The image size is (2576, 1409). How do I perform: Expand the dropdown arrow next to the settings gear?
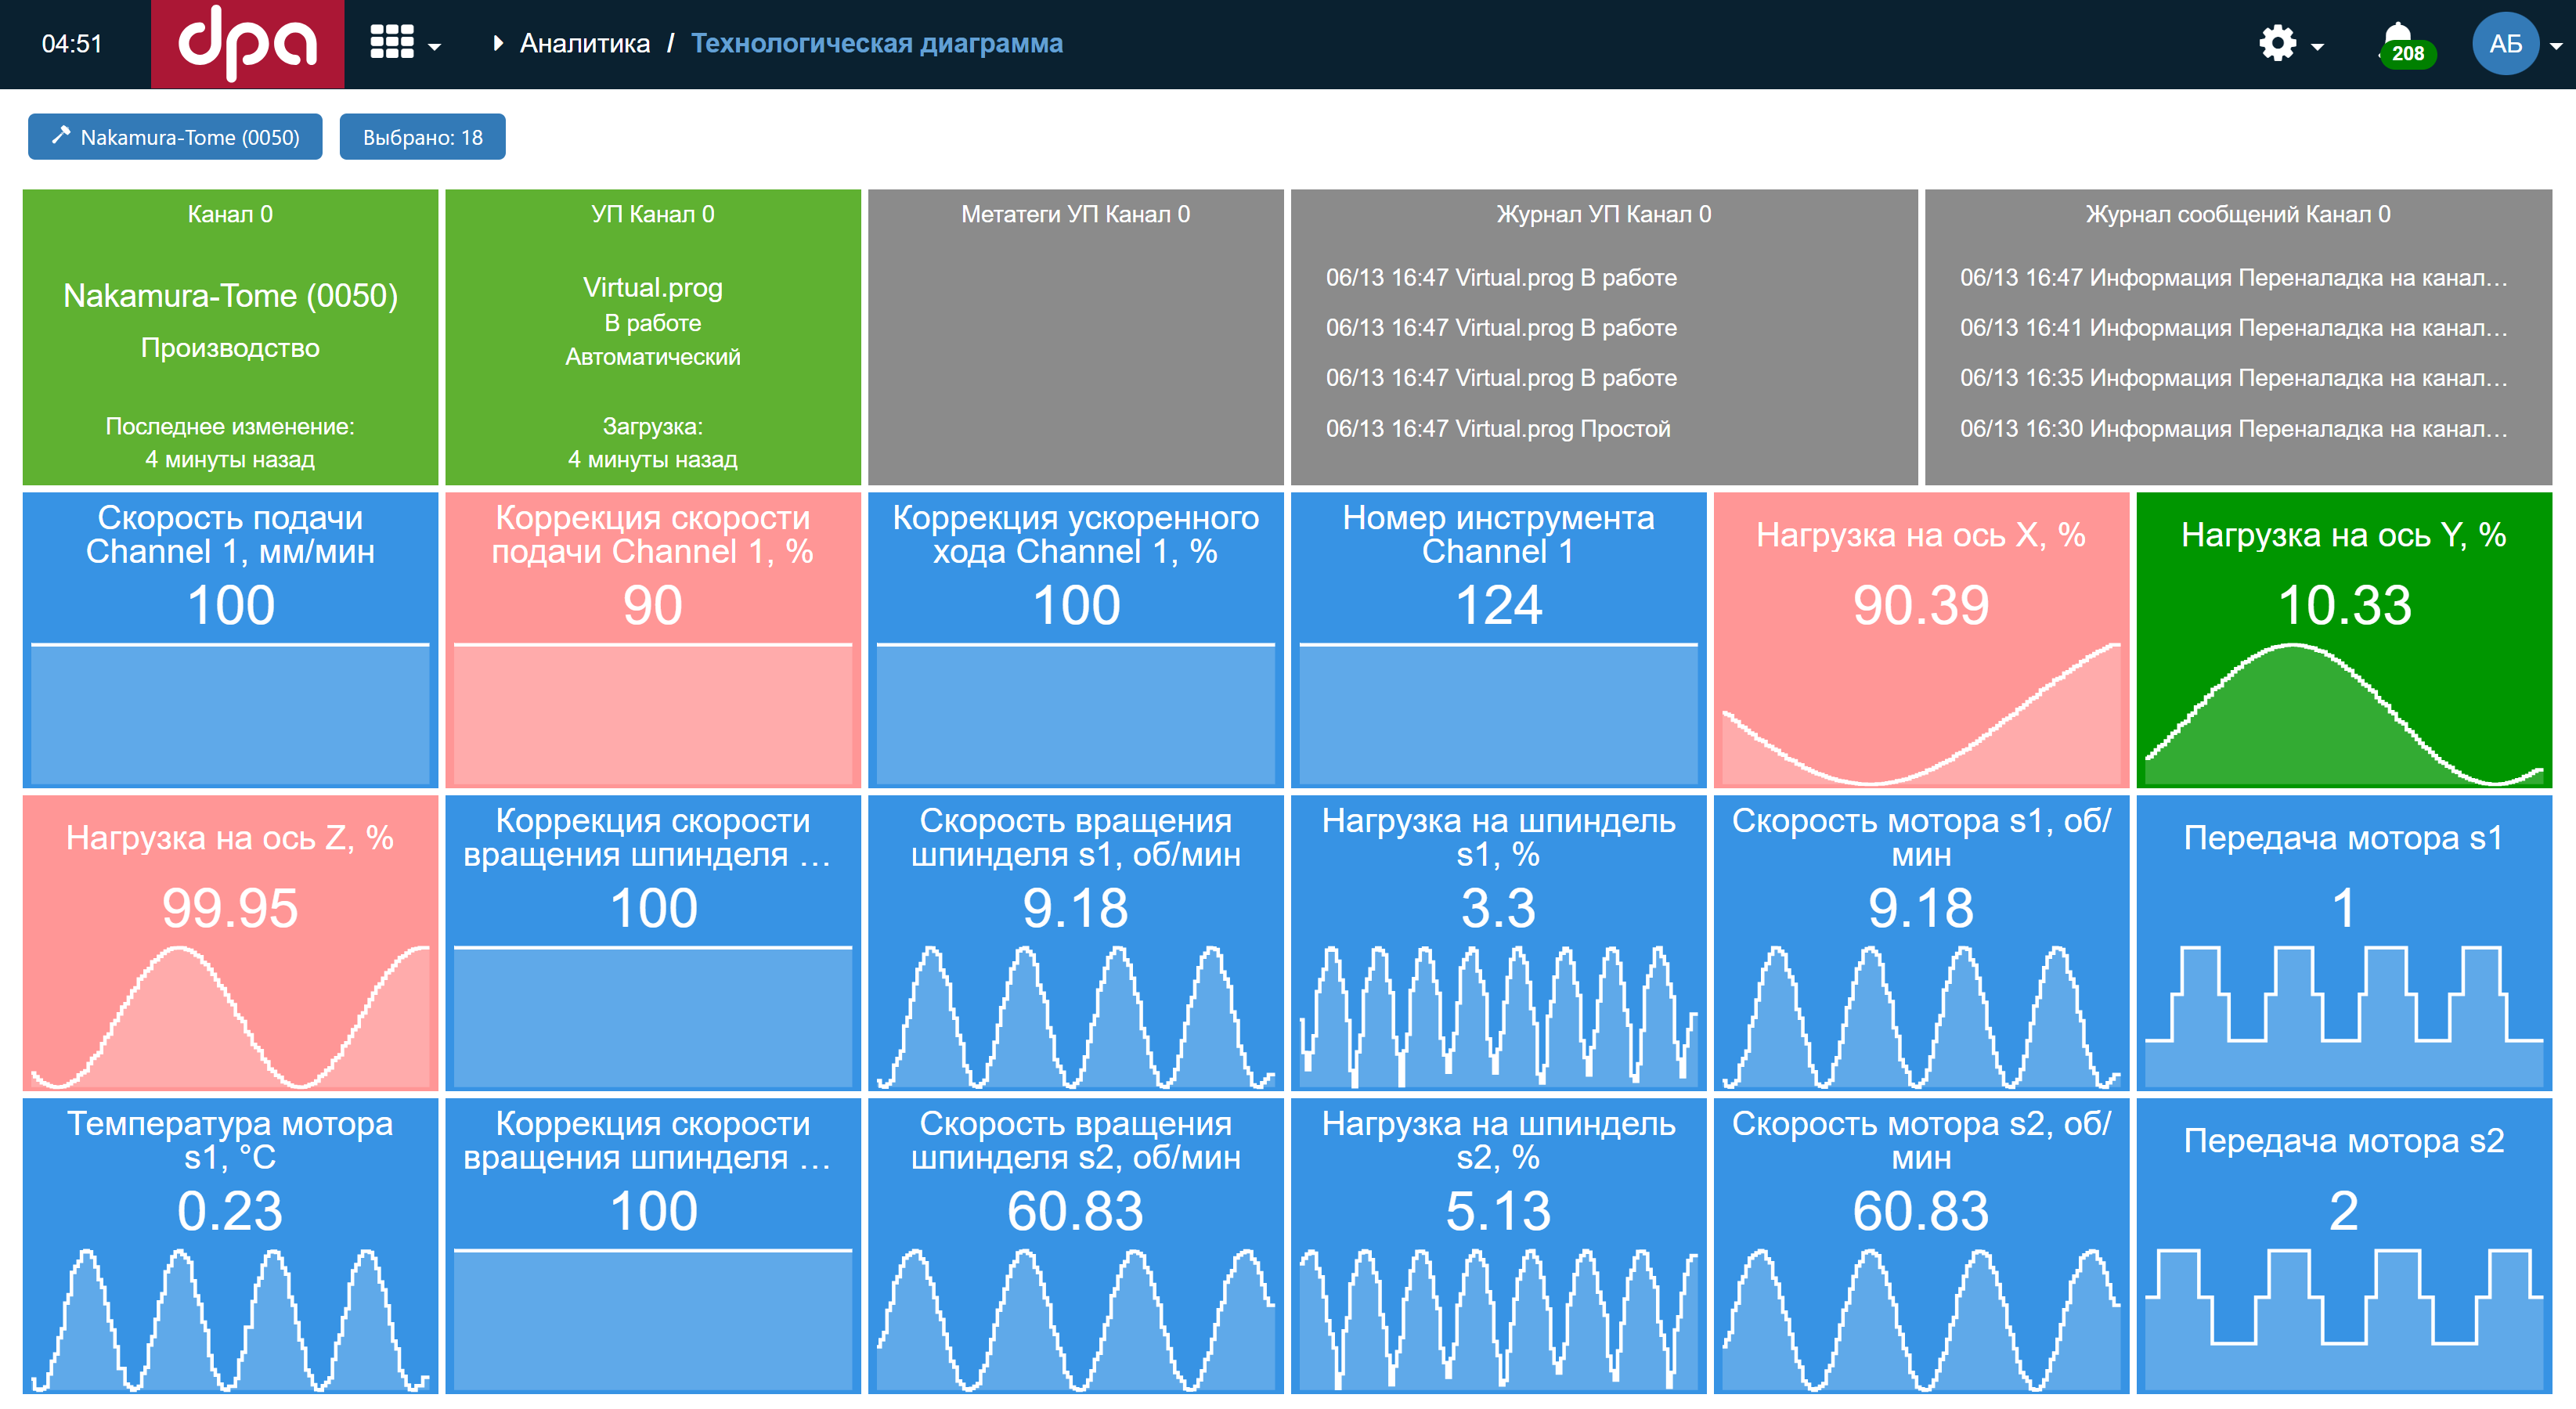2317,47
